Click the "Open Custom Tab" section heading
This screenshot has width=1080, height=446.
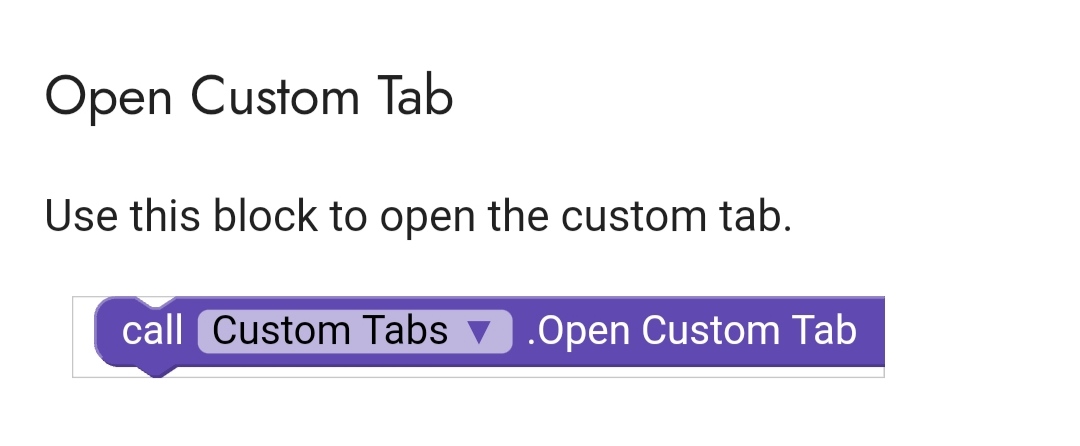point(249,97)
